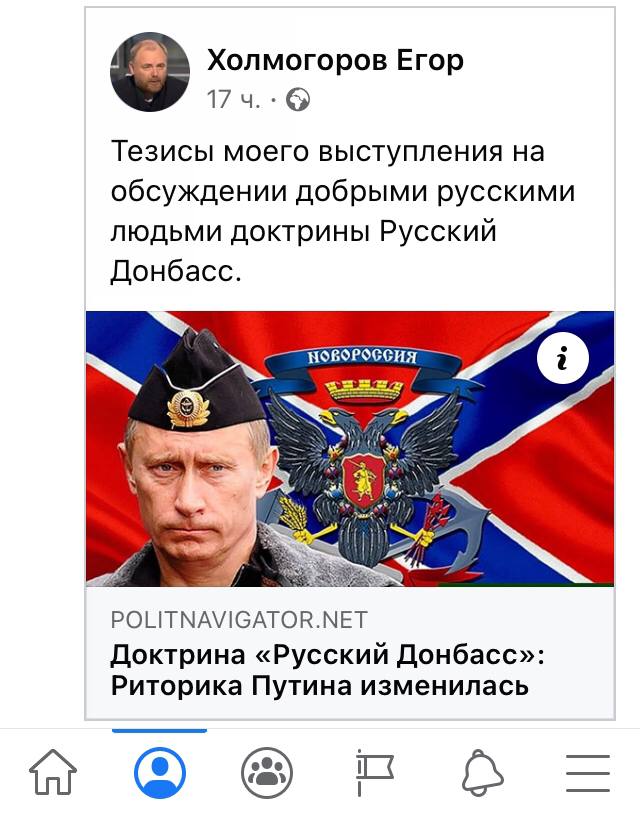The image size is (640, 817).
Task: Click the info 'i' icon on image
Action: point(563,358)
